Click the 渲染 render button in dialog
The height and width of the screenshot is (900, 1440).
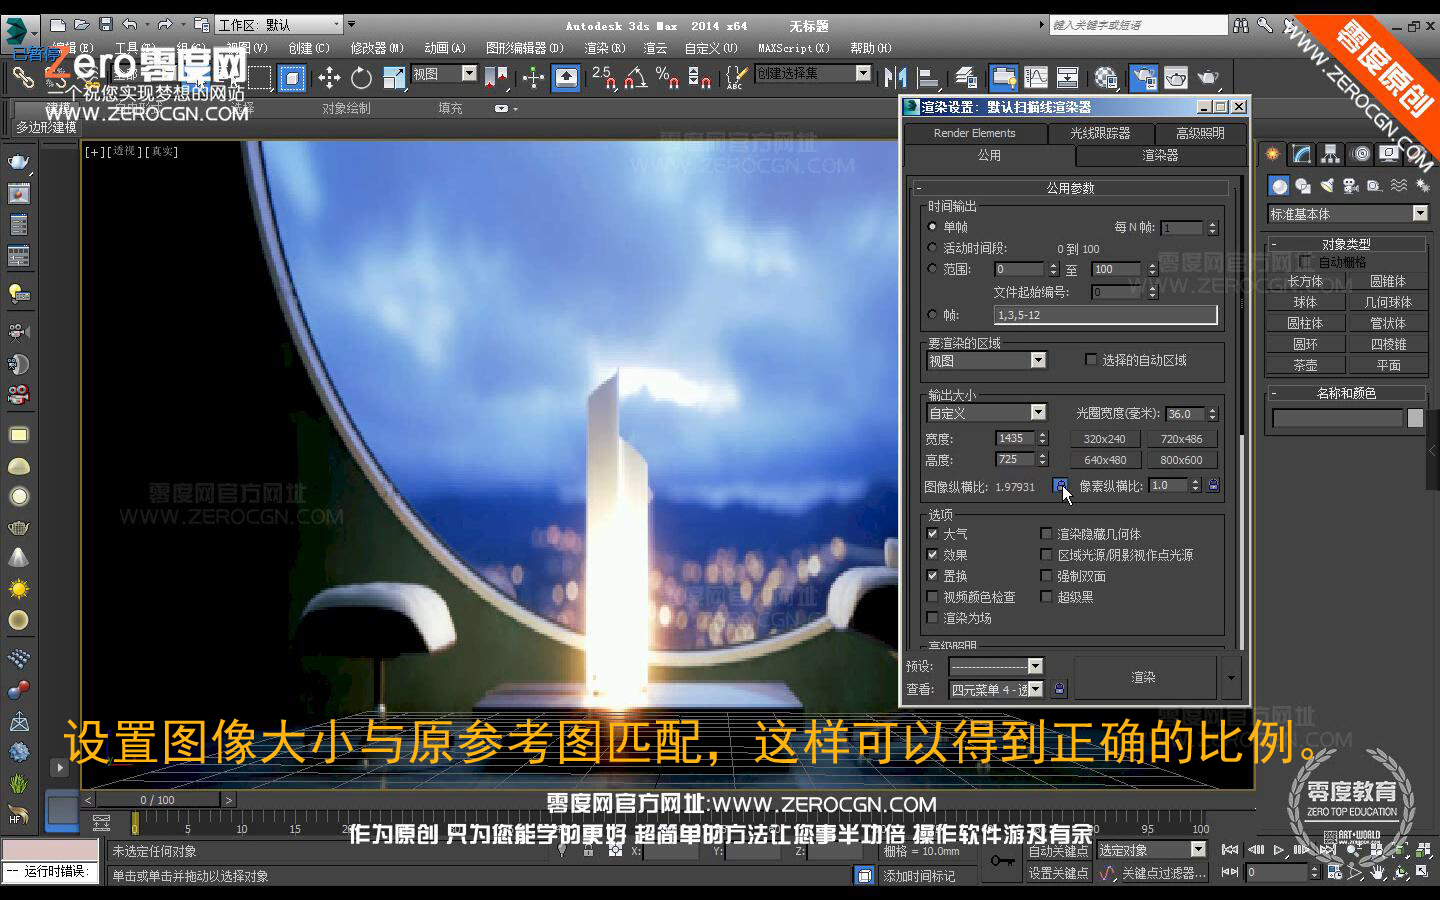pos(1143,677)
